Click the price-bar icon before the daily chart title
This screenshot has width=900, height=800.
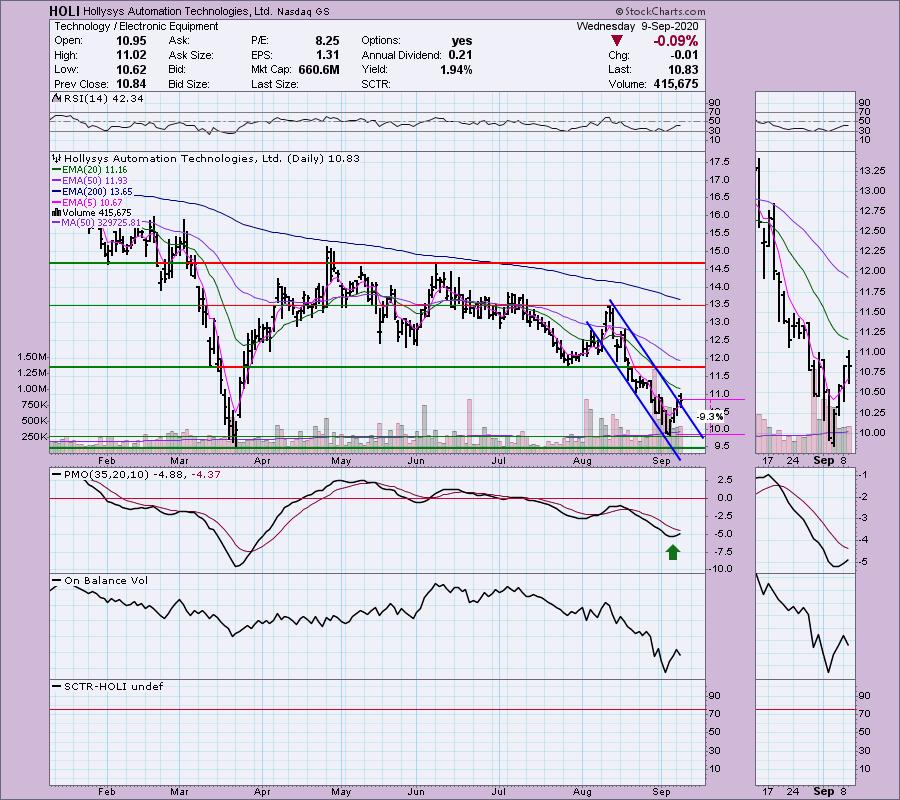[56, 158]
